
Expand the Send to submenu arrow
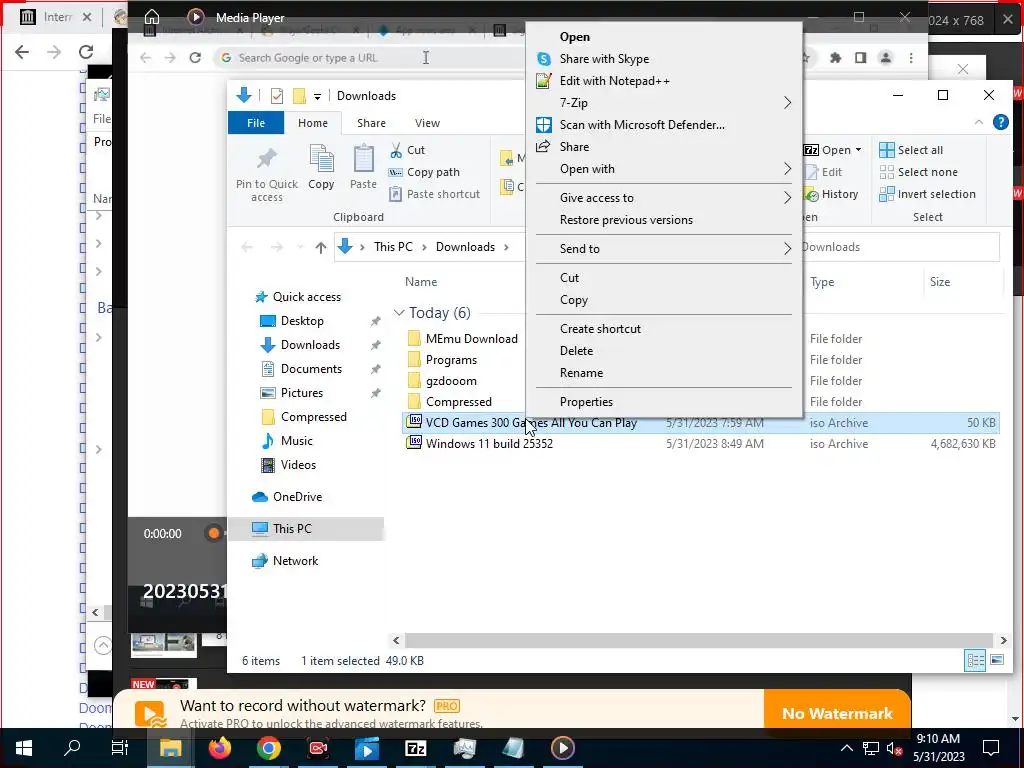click(x=788, y=249)
